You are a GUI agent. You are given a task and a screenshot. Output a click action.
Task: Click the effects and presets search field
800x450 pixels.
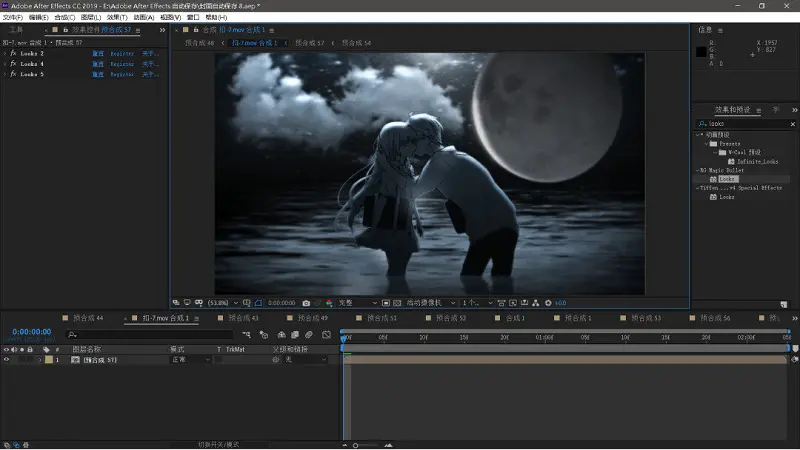(x=745, y=124)
